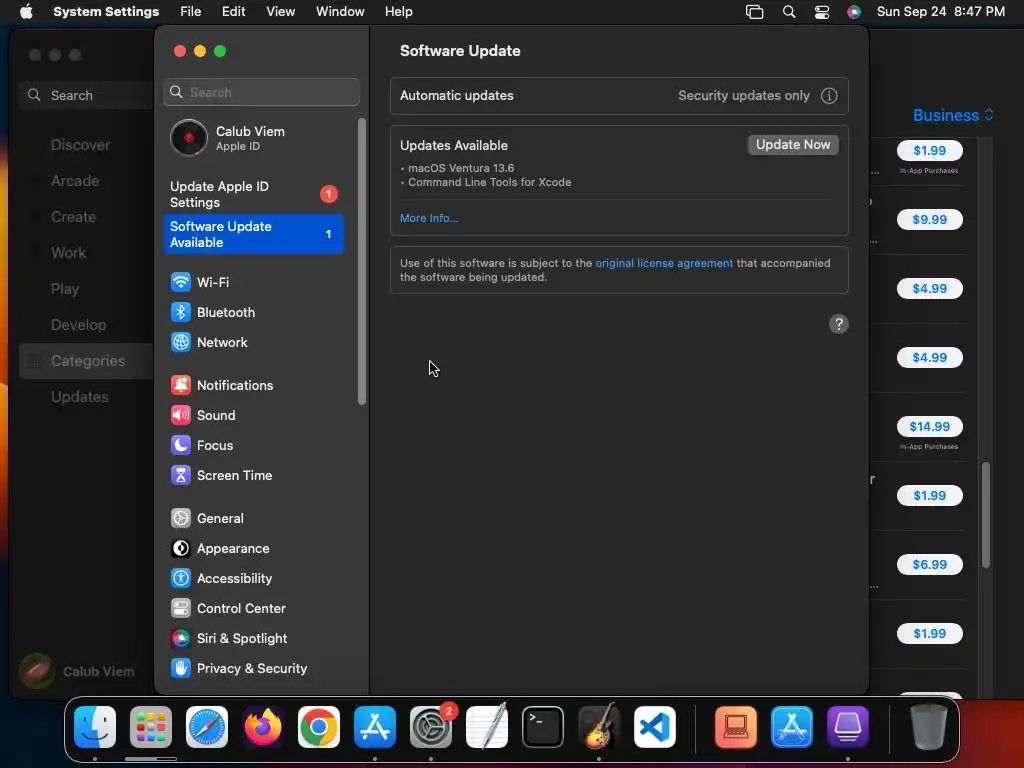Click the $14.99 price button
The width and height of the screenshot is (1024, 768).
[929, 426]
